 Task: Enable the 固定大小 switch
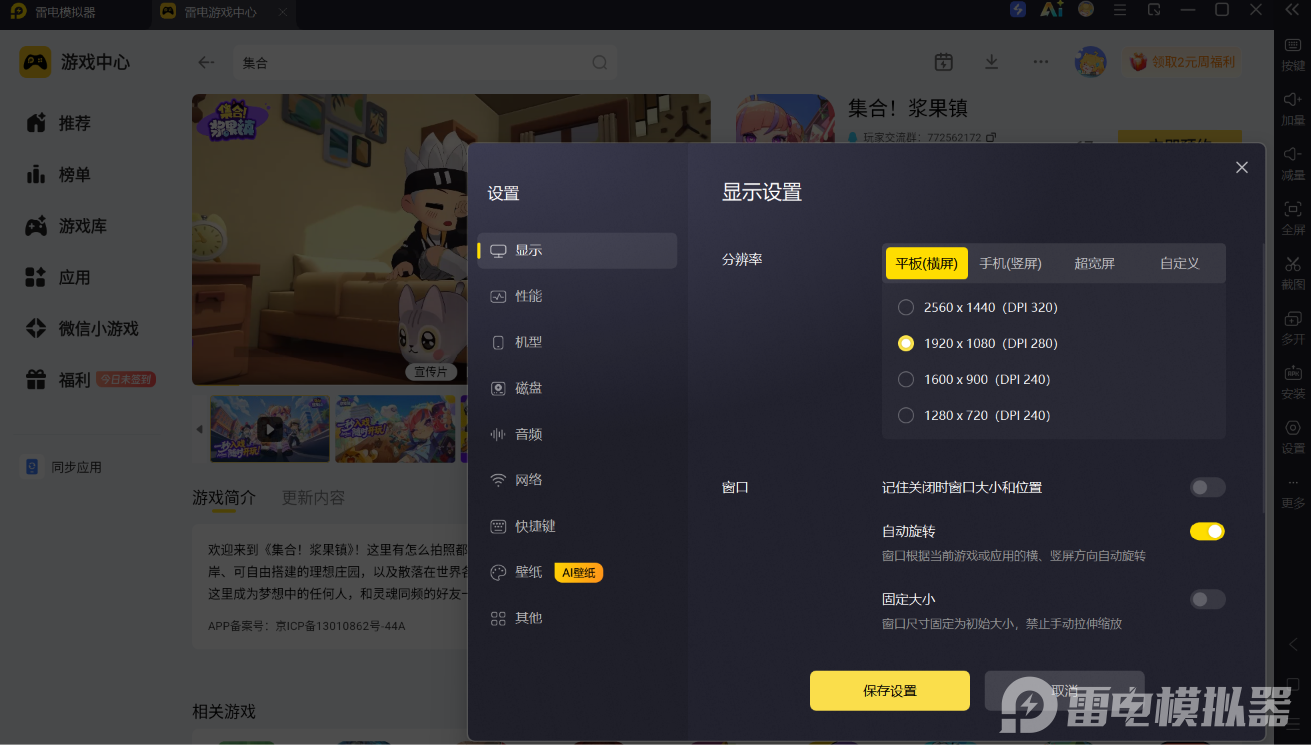(x=1207, y=600)
